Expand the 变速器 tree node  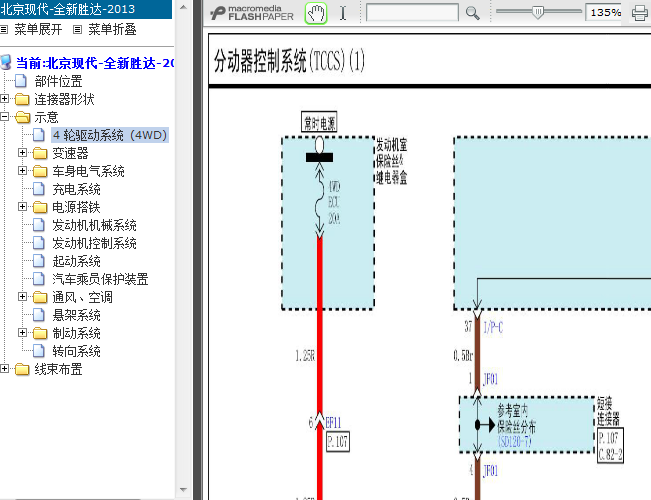[x=22, y=153]
